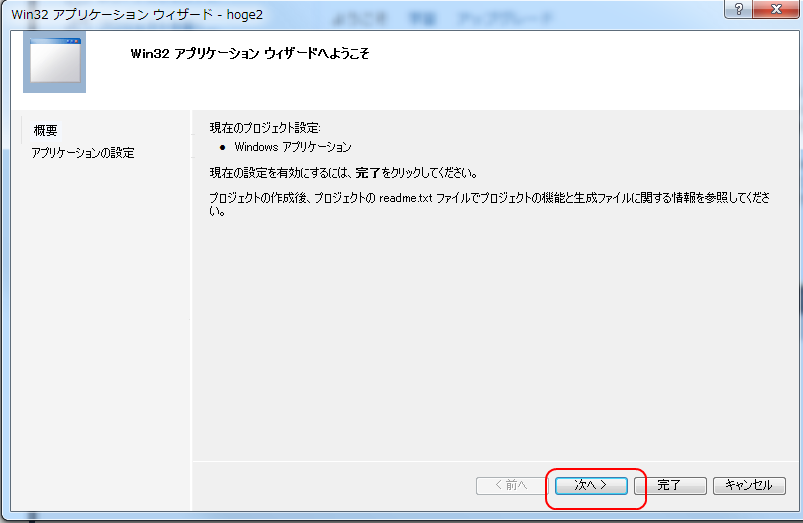The width and height of the screenshot is (803, 523).
Task: Click the キャンセル (Cancel) button
Action: tap(749, 486)
